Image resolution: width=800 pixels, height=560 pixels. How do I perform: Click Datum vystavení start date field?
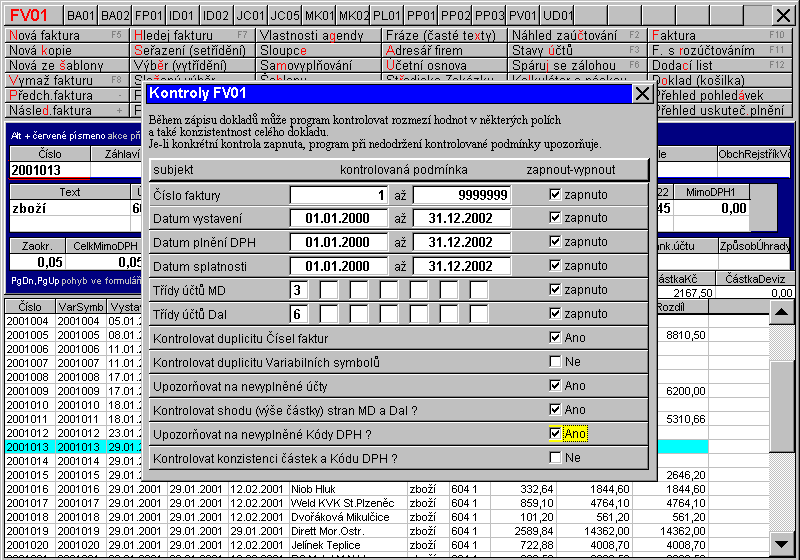[339, 218]
